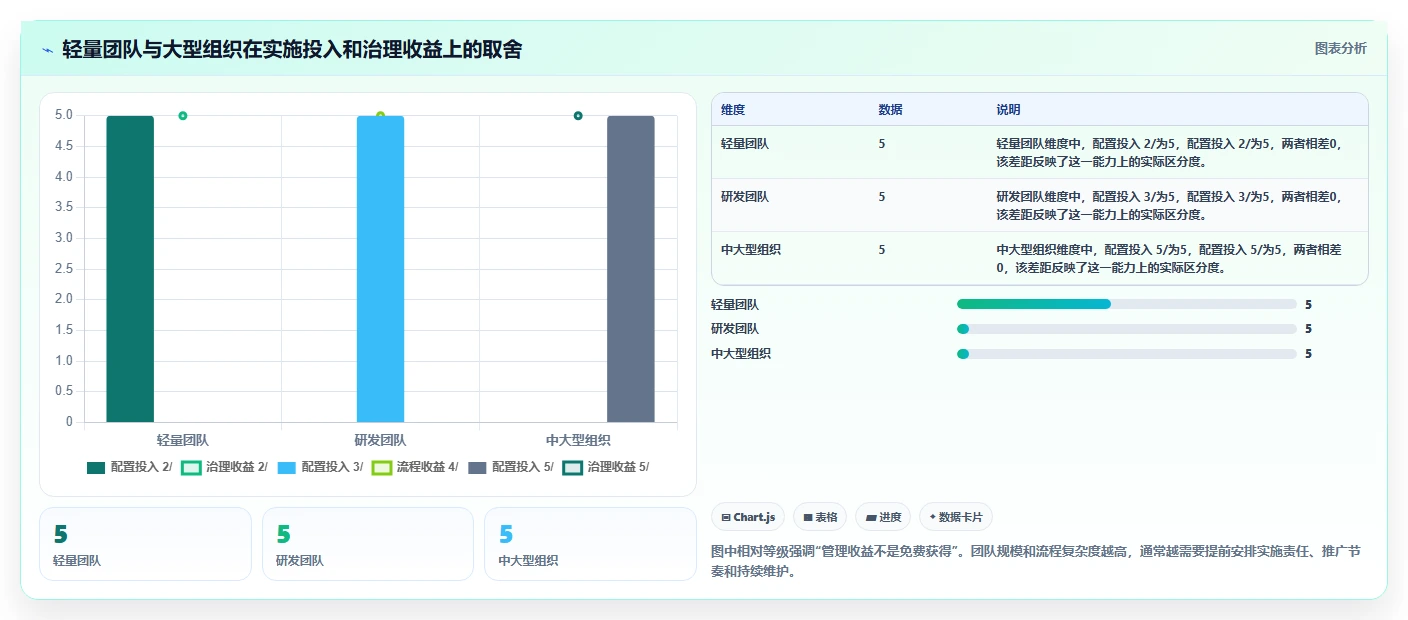Select the 数据卡片 tag button
The height and width of the screenshot is (620, 1408).
956,517
